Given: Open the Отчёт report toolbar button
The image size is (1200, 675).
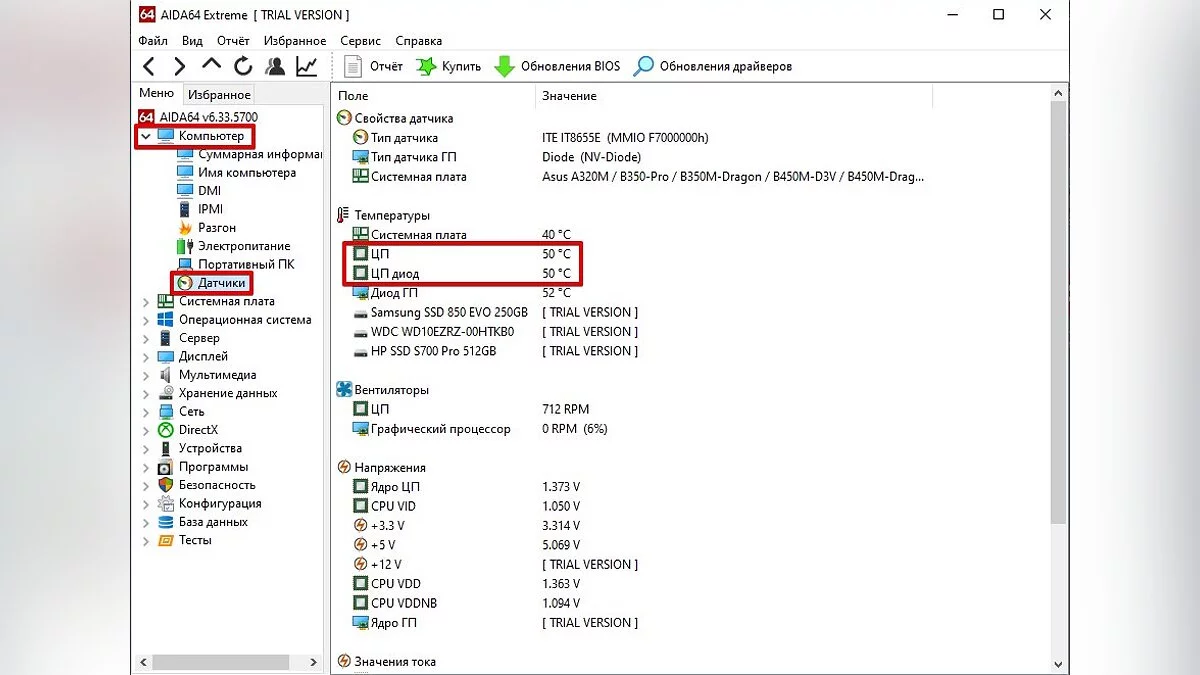Looking at the screenshot, I should pos(374,67).
